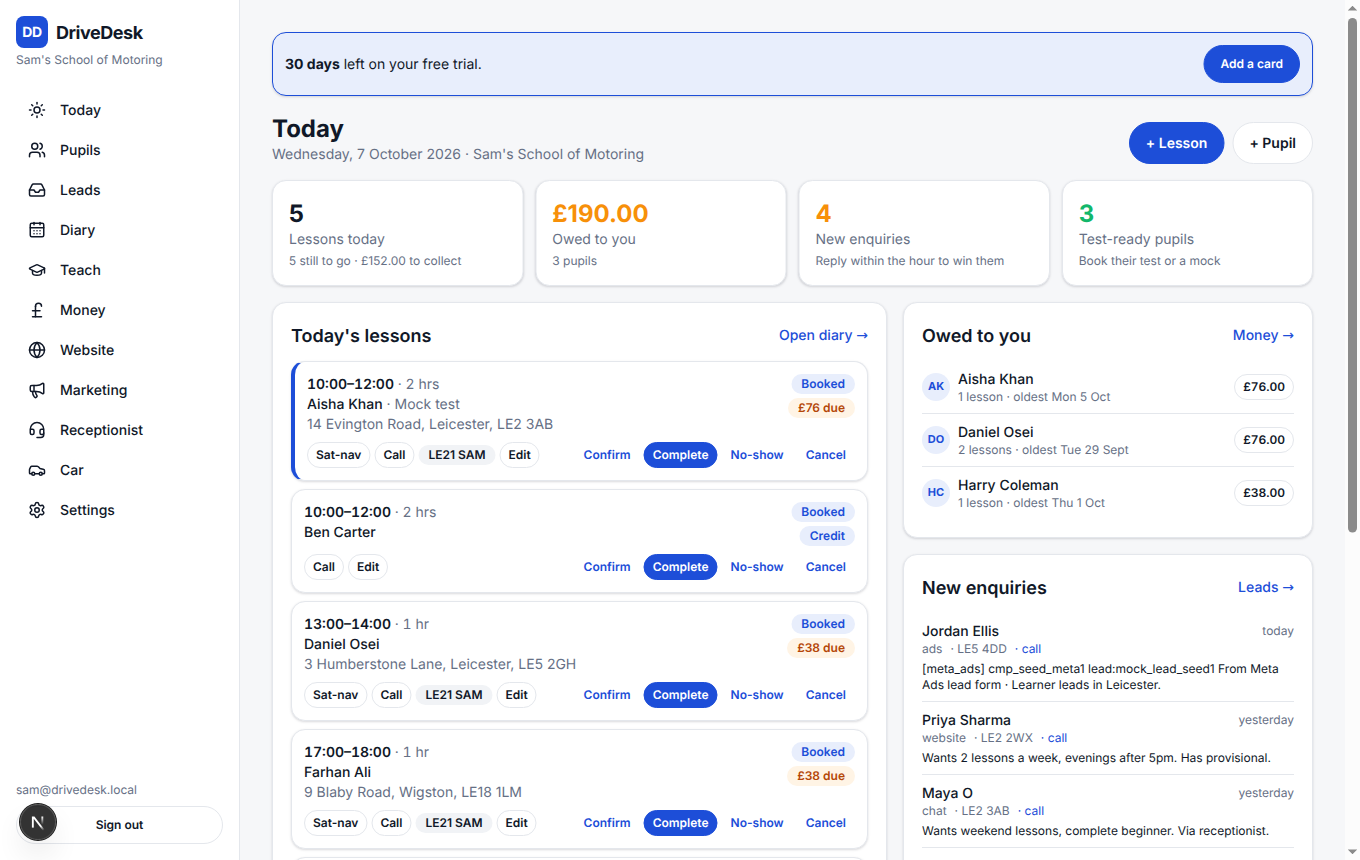Mark Farhan Ali's lesson Complete
Image resolution: width=1360 pixels, height=860 pixels.
tap(680, 823)
